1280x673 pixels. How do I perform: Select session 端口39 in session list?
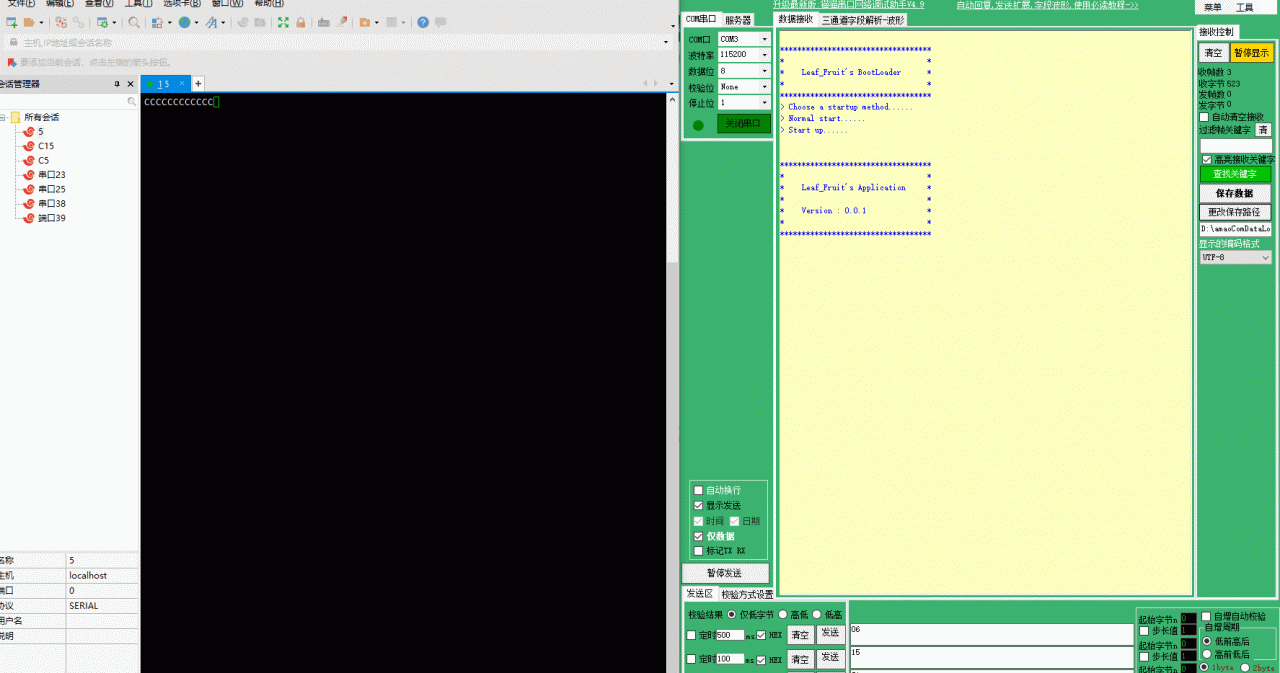pos(52,218)
